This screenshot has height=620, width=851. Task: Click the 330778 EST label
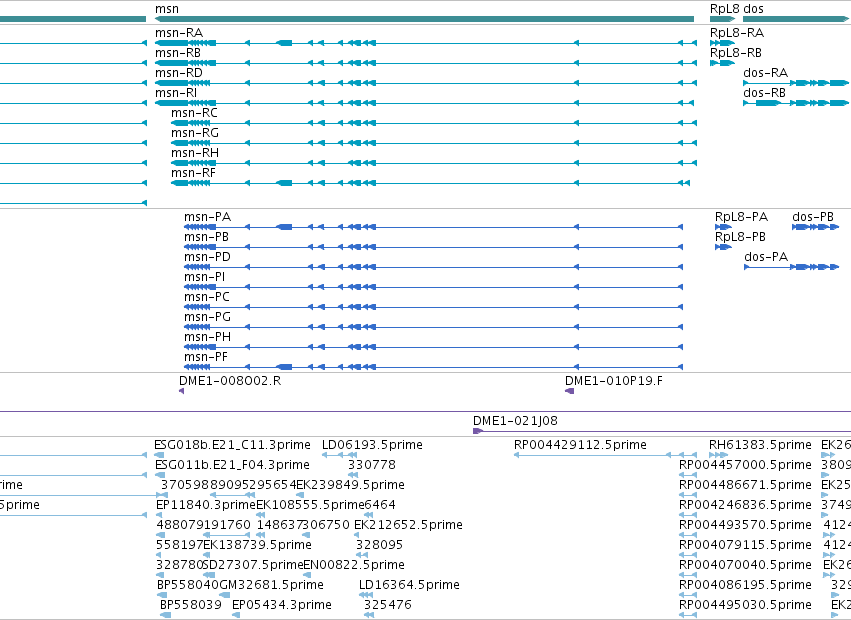pos(372,465)
